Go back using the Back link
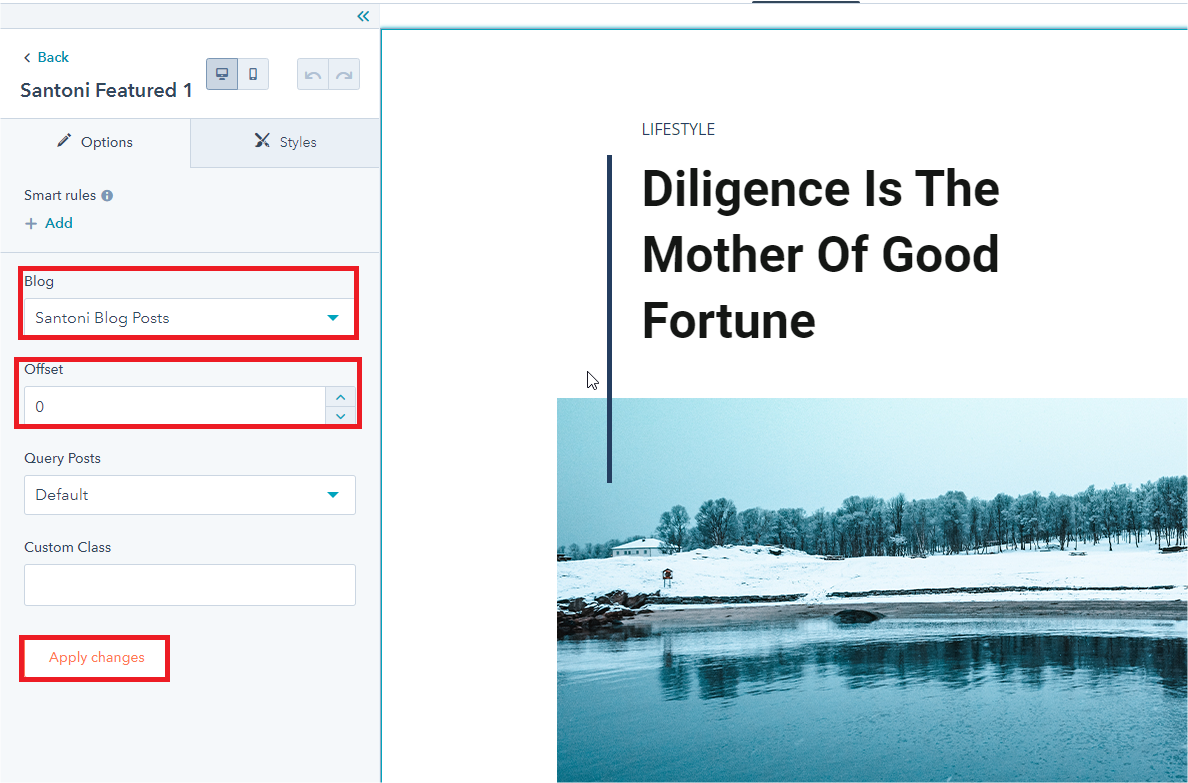Image resolution: width=1188 pixels, height=783 pixels. pos(46,57)
